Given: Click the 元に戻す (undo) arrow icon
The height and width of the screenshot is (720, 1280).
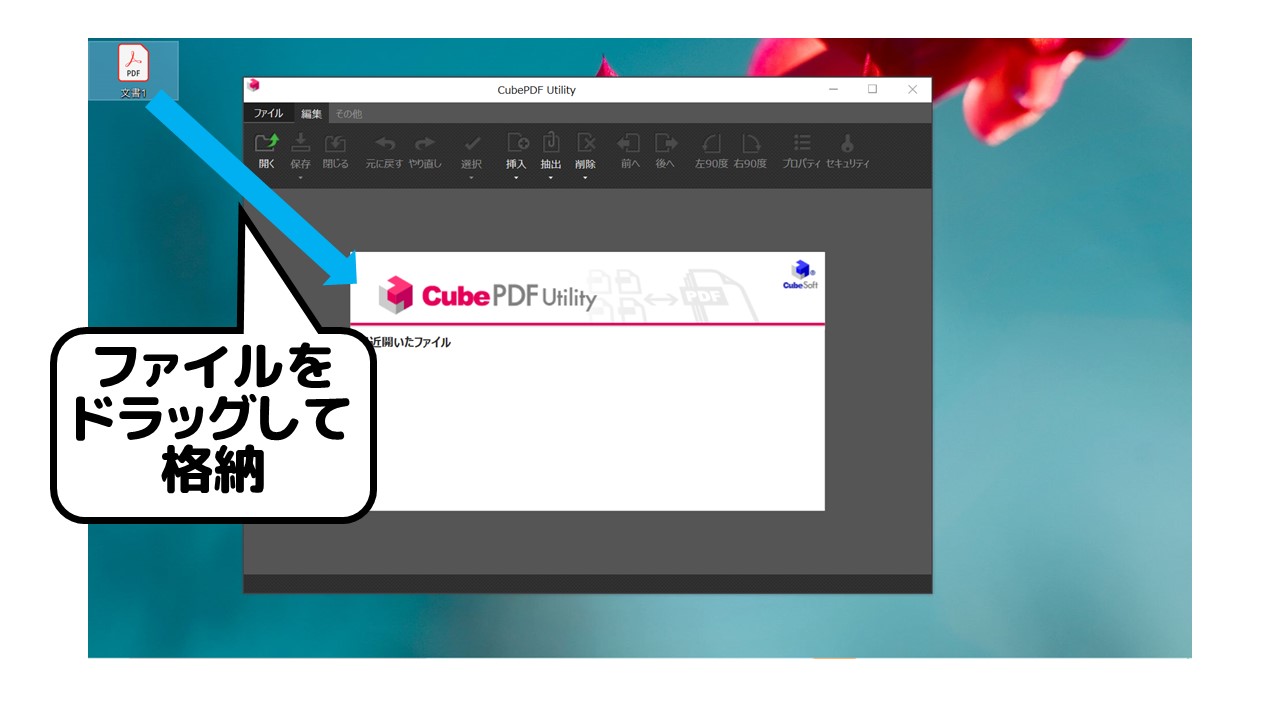Looking at the screenshot, I should (x=385, y=144).
